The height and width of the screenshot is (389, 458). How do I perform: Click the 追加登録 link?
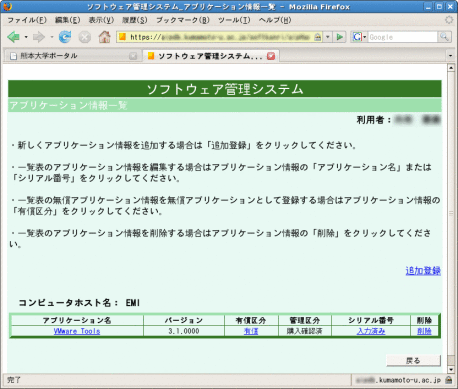click(423, 271)
